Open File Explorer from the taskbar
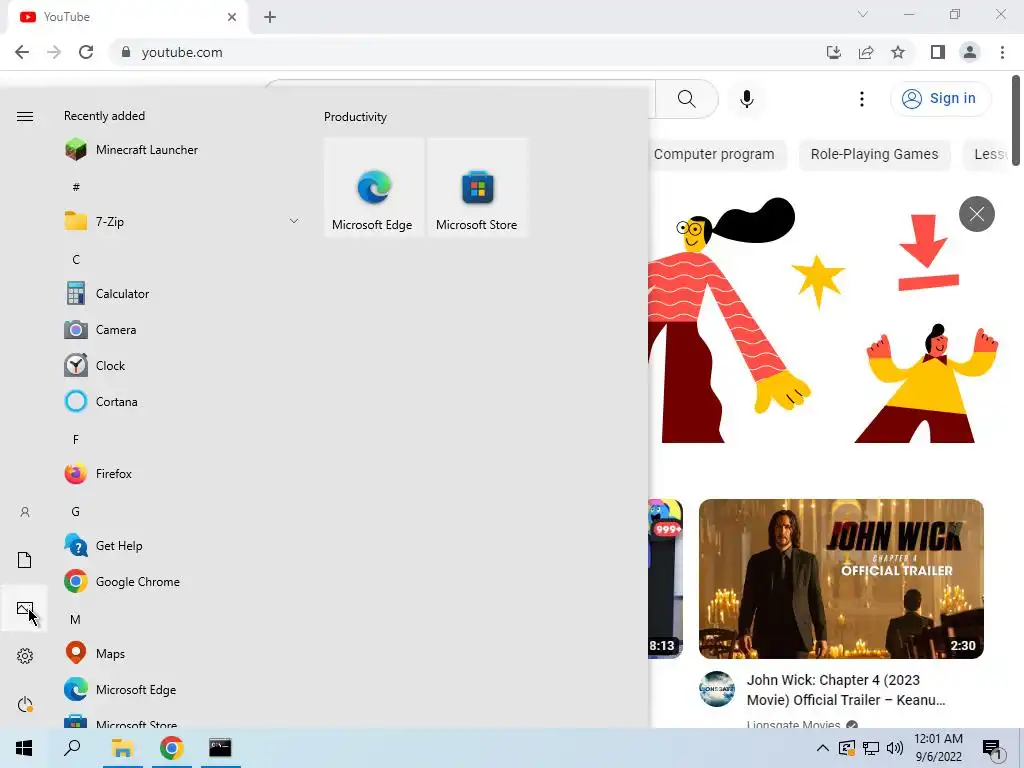This screenshot has height=768, width=1024. 122,748
